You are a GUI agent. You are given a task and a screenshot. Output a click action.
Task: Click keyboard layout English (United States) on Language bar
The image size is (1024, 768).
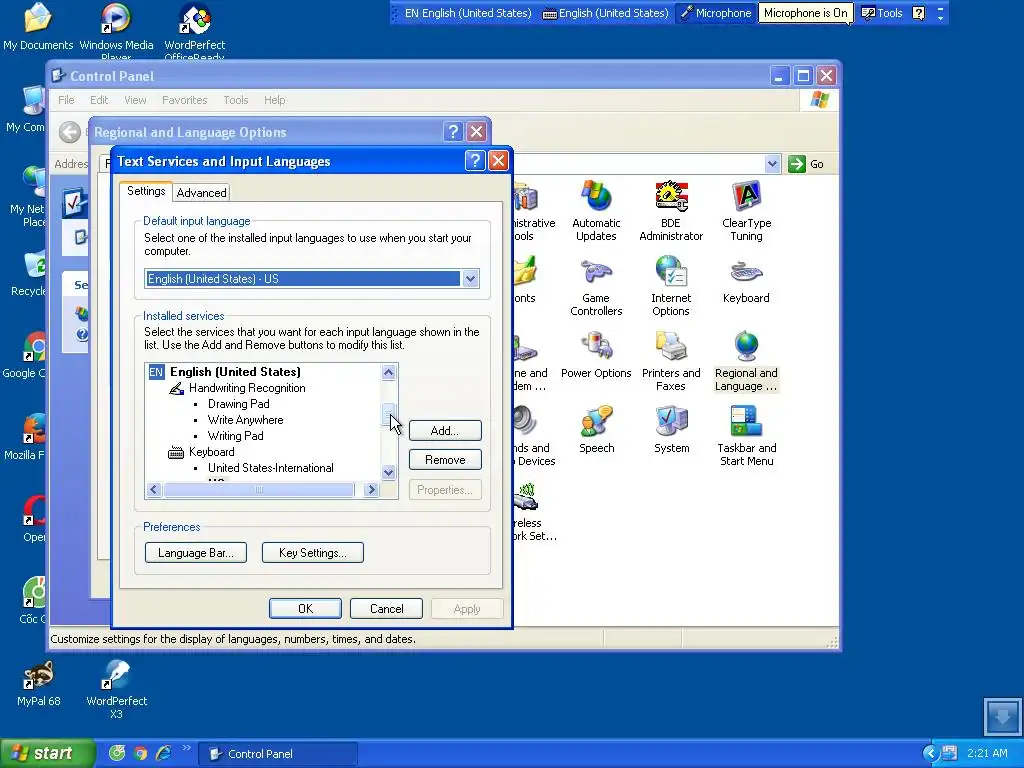coord(605,13)
